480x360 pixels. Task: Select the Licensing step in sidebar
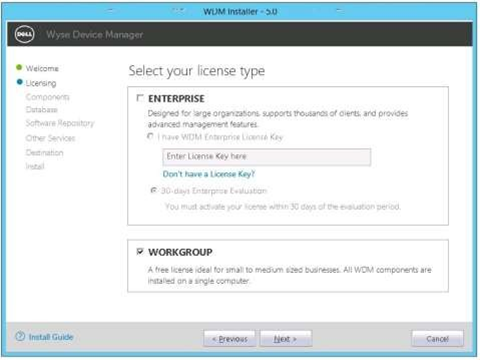coord(41,83)
